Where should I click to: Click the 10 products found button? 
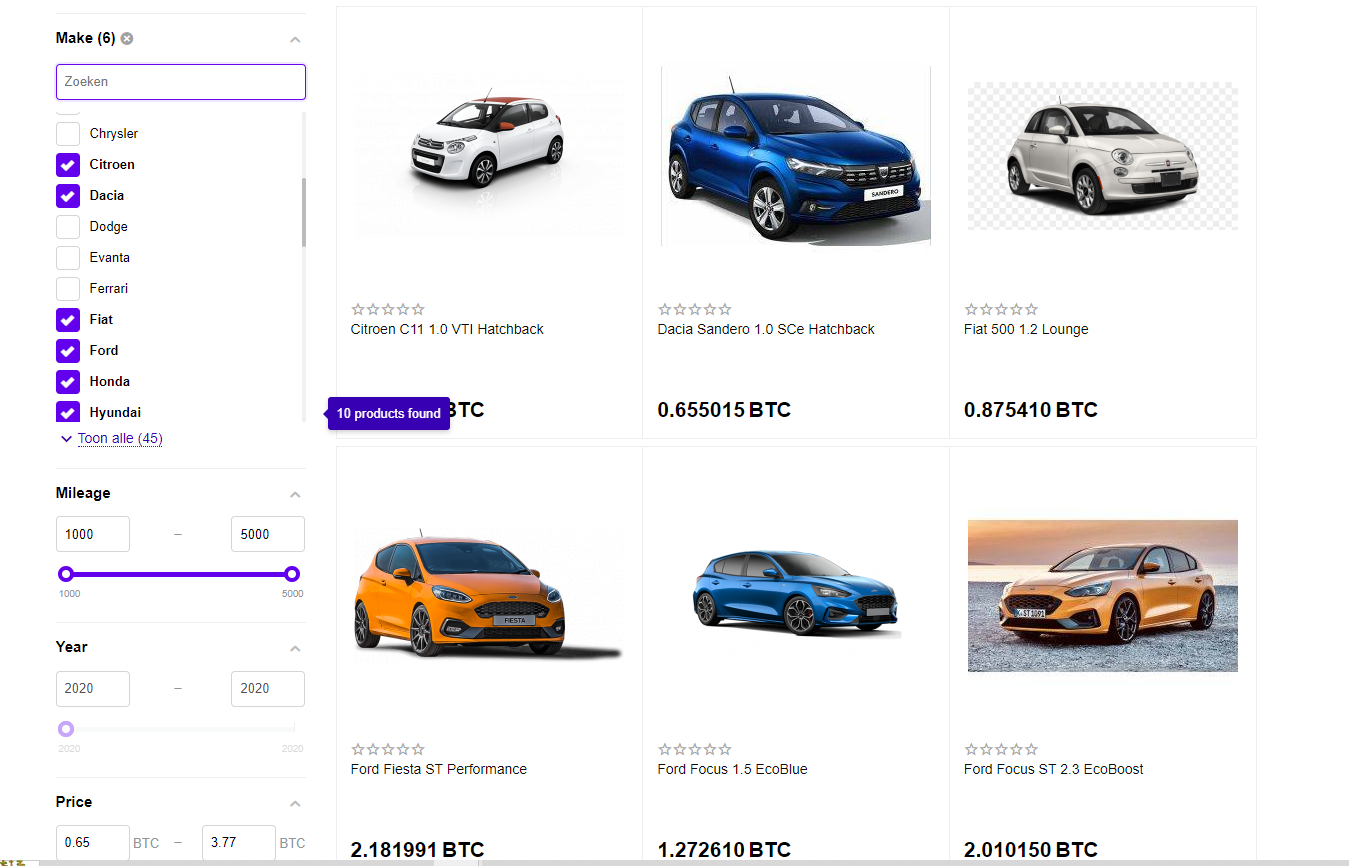click(389, 413)
